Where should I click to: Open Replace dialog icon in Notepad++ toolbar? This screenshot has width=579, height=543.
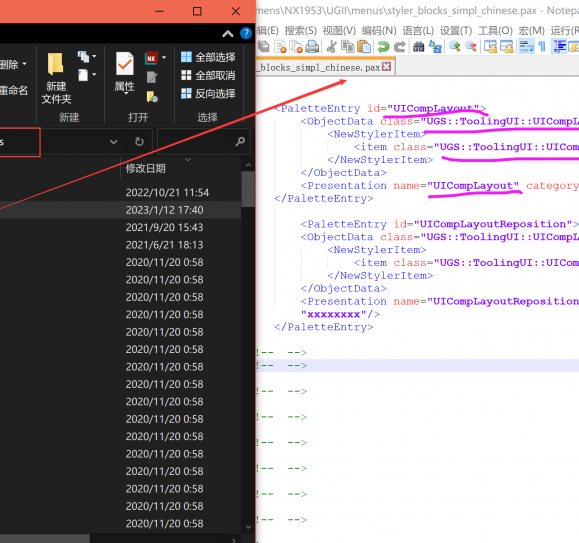click(x=435, y=47)
